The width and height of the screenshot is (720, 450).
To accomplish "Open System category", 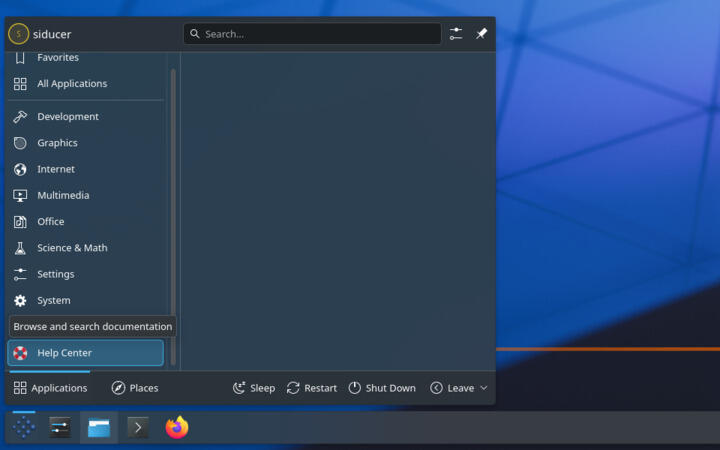I will [86, 300].
